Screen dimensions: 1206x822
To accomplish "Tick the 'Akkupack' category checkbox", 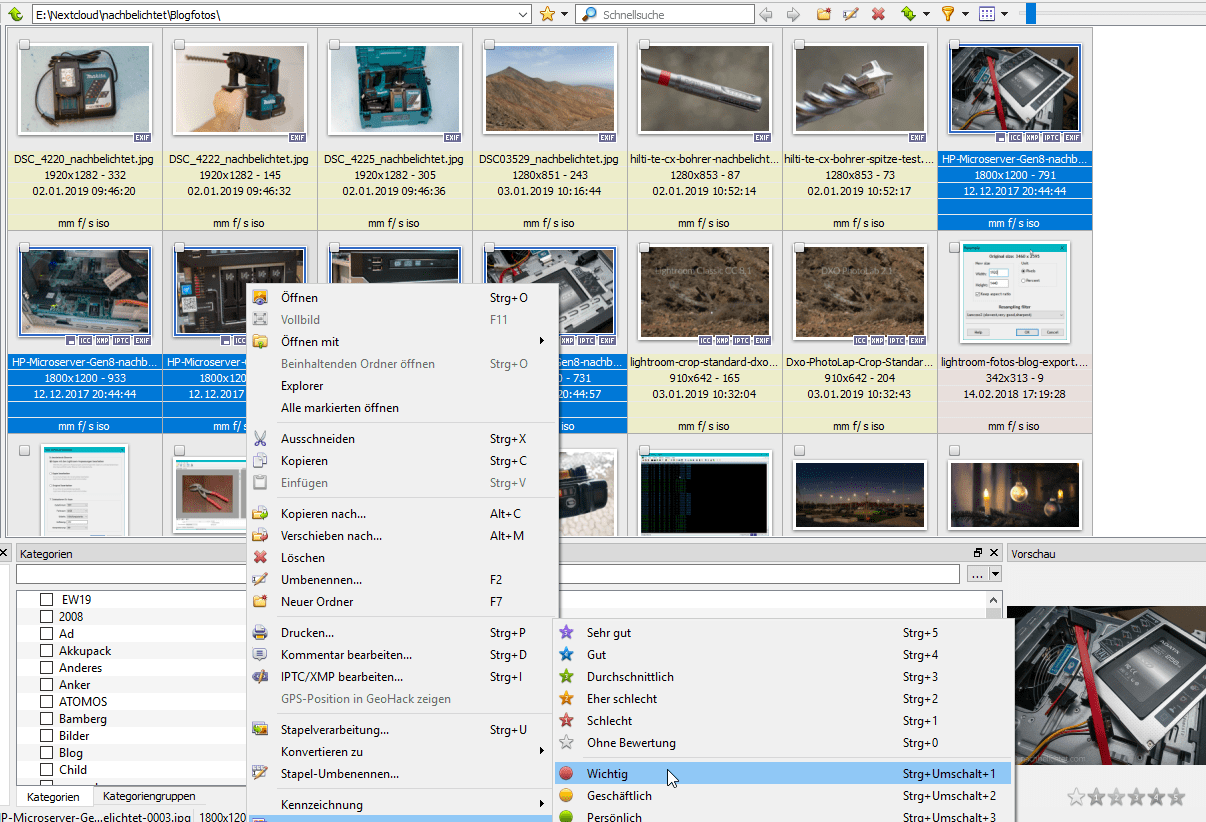I will pos(46,651).
